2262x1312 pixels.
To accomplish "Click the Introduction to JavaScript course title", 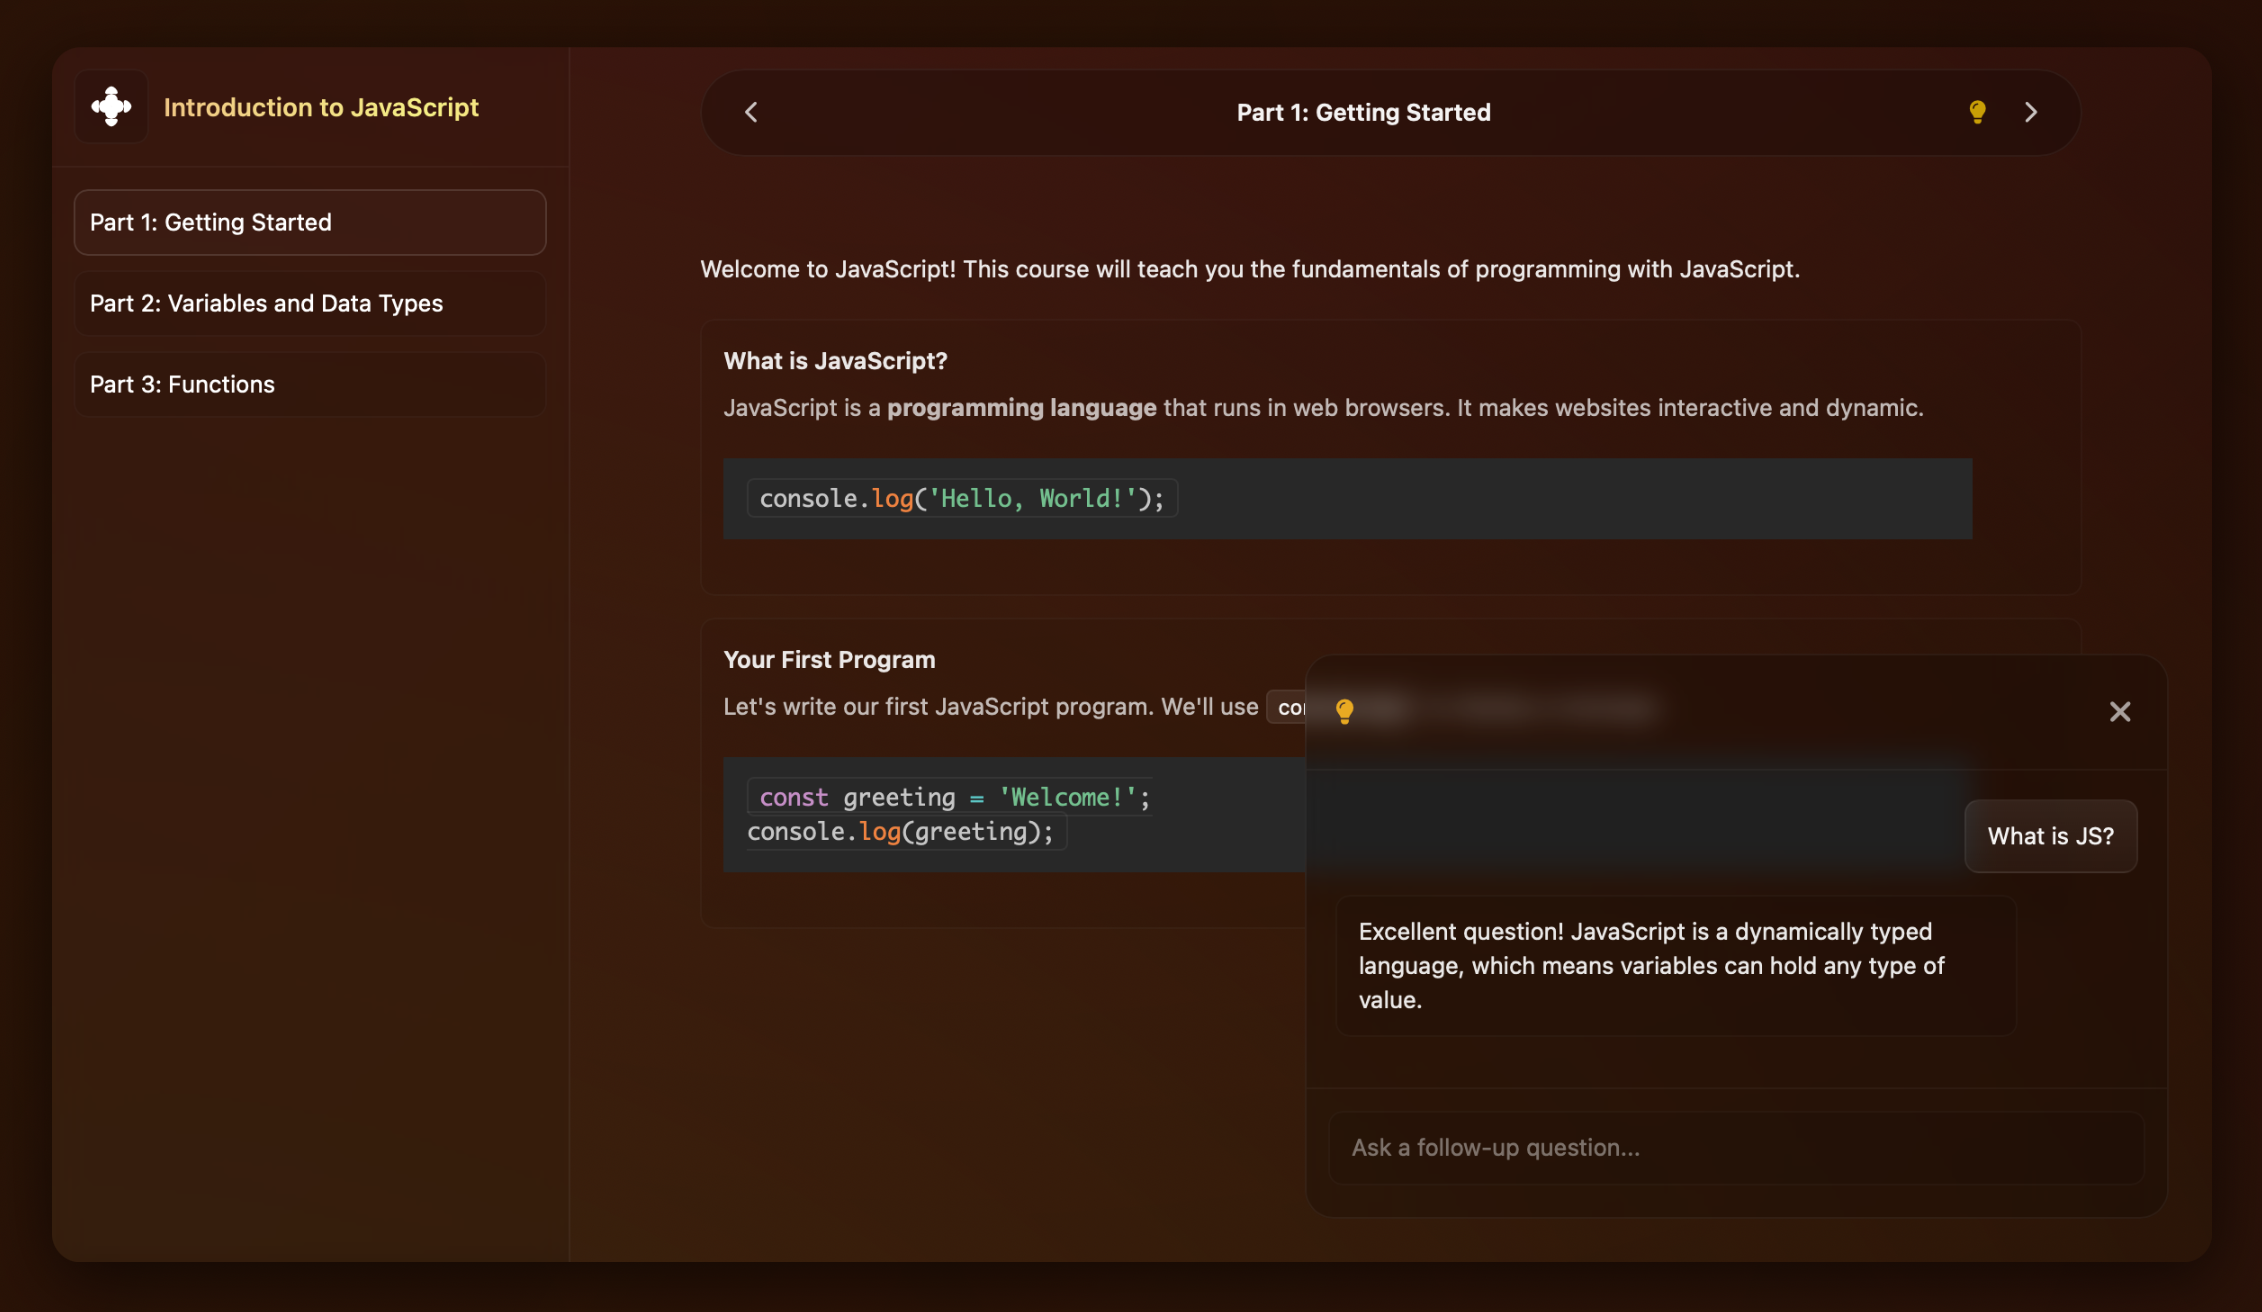I will (x=321, y=107).
